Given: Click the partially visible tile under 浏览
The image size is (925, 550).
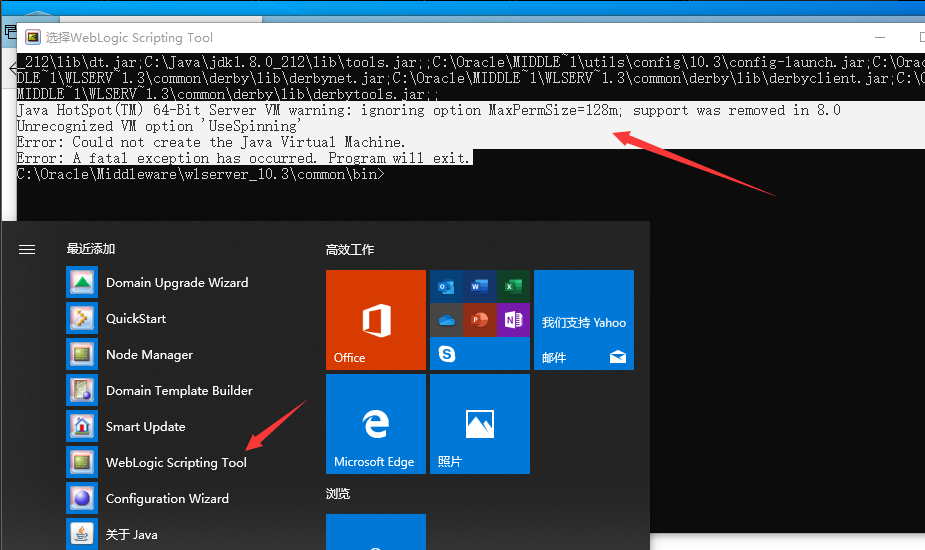Looking at the screenshot, I should (x=376, y=532).
